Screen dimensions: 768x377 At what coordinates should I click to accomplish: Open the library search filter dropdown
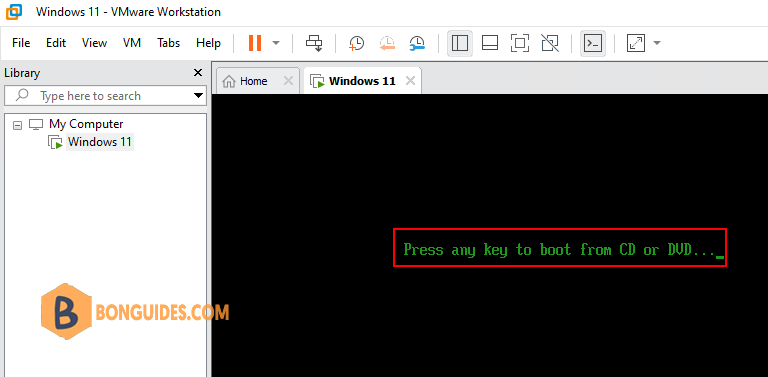[198, 95]
